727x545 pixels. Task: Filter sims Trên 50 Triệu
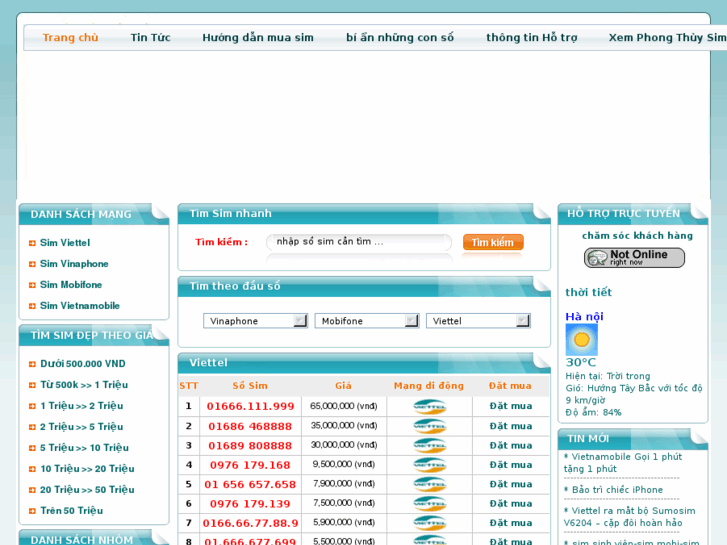(71, 510)
